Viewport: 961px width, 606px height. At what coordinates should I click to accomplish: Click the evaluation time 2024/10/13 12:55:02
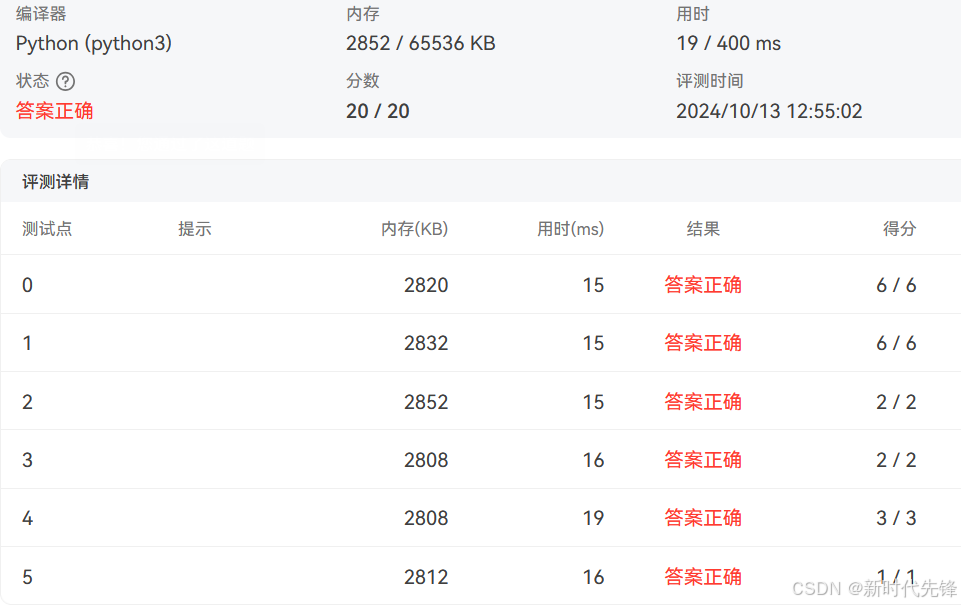[x=769, y=111]
